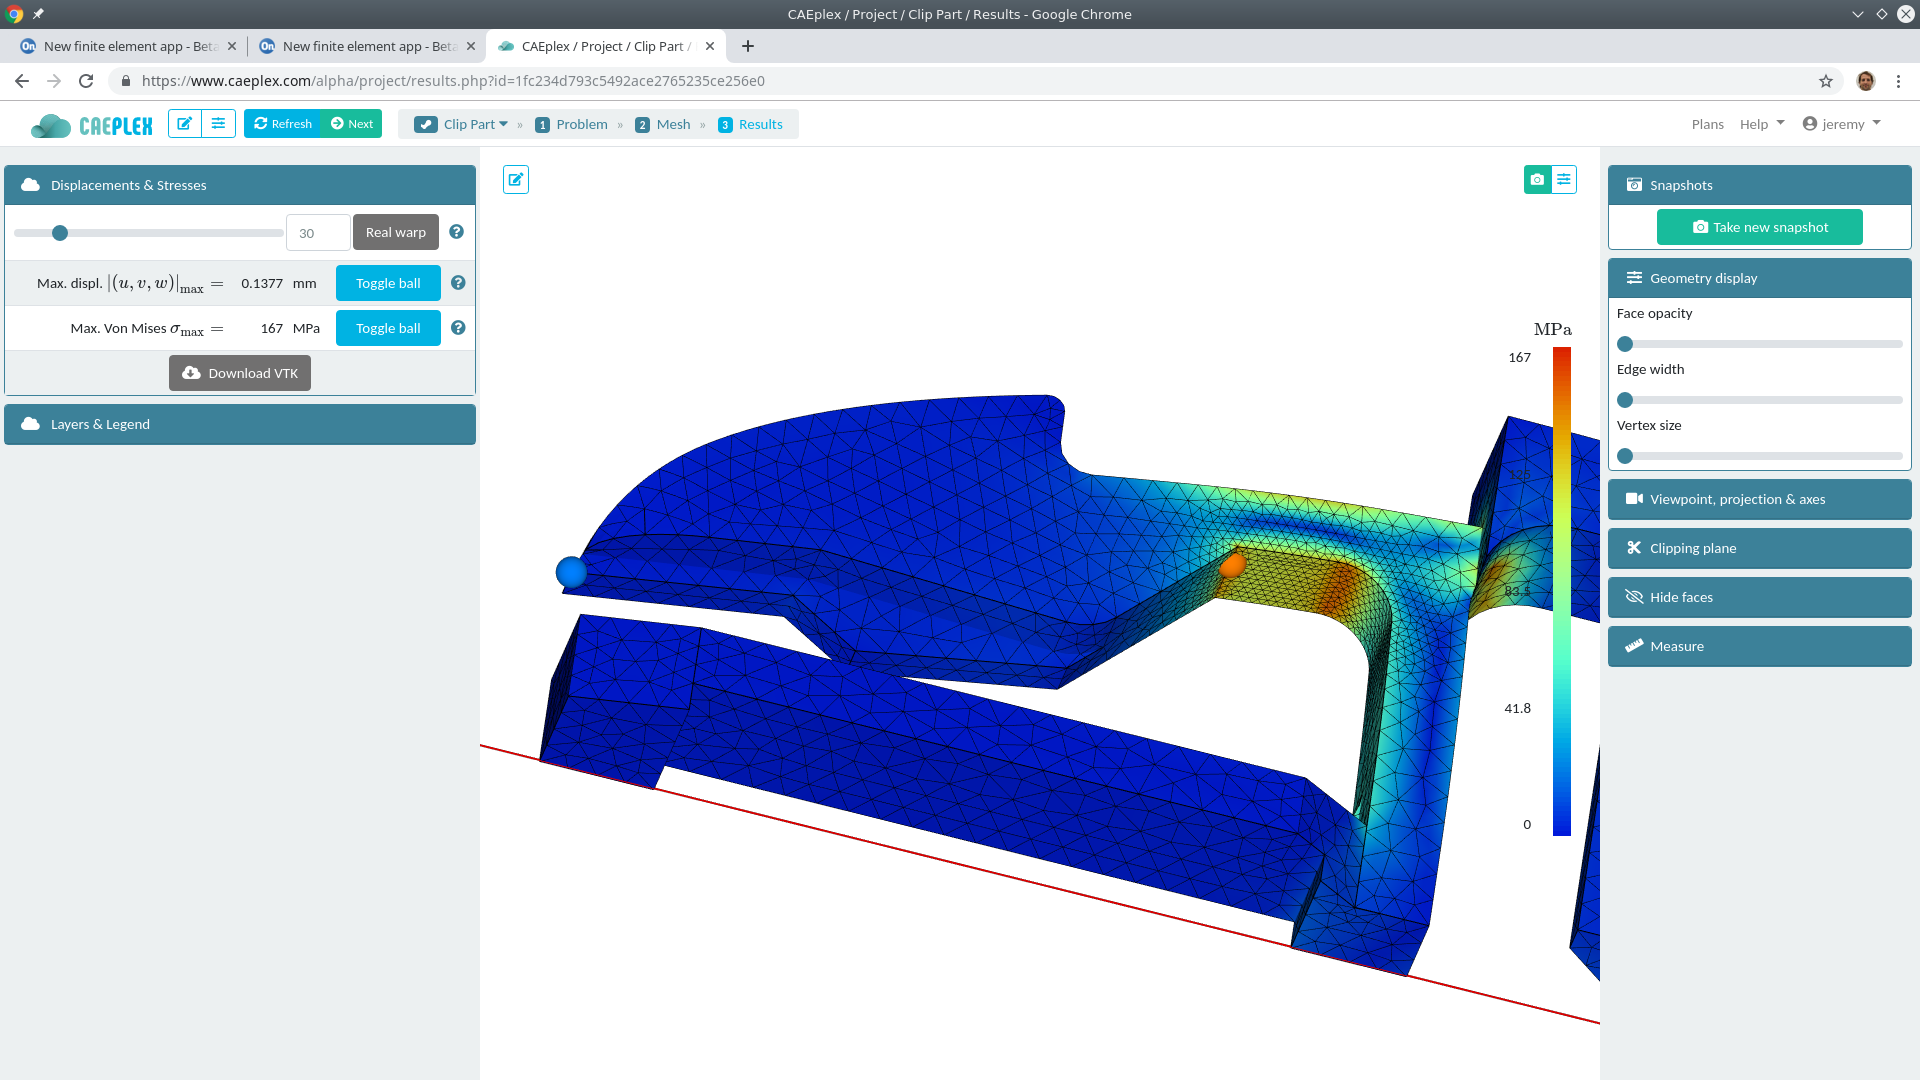Open help icon for Max. Von Mises
This screenshot has width=1920, height=1080.
[458, 328]
